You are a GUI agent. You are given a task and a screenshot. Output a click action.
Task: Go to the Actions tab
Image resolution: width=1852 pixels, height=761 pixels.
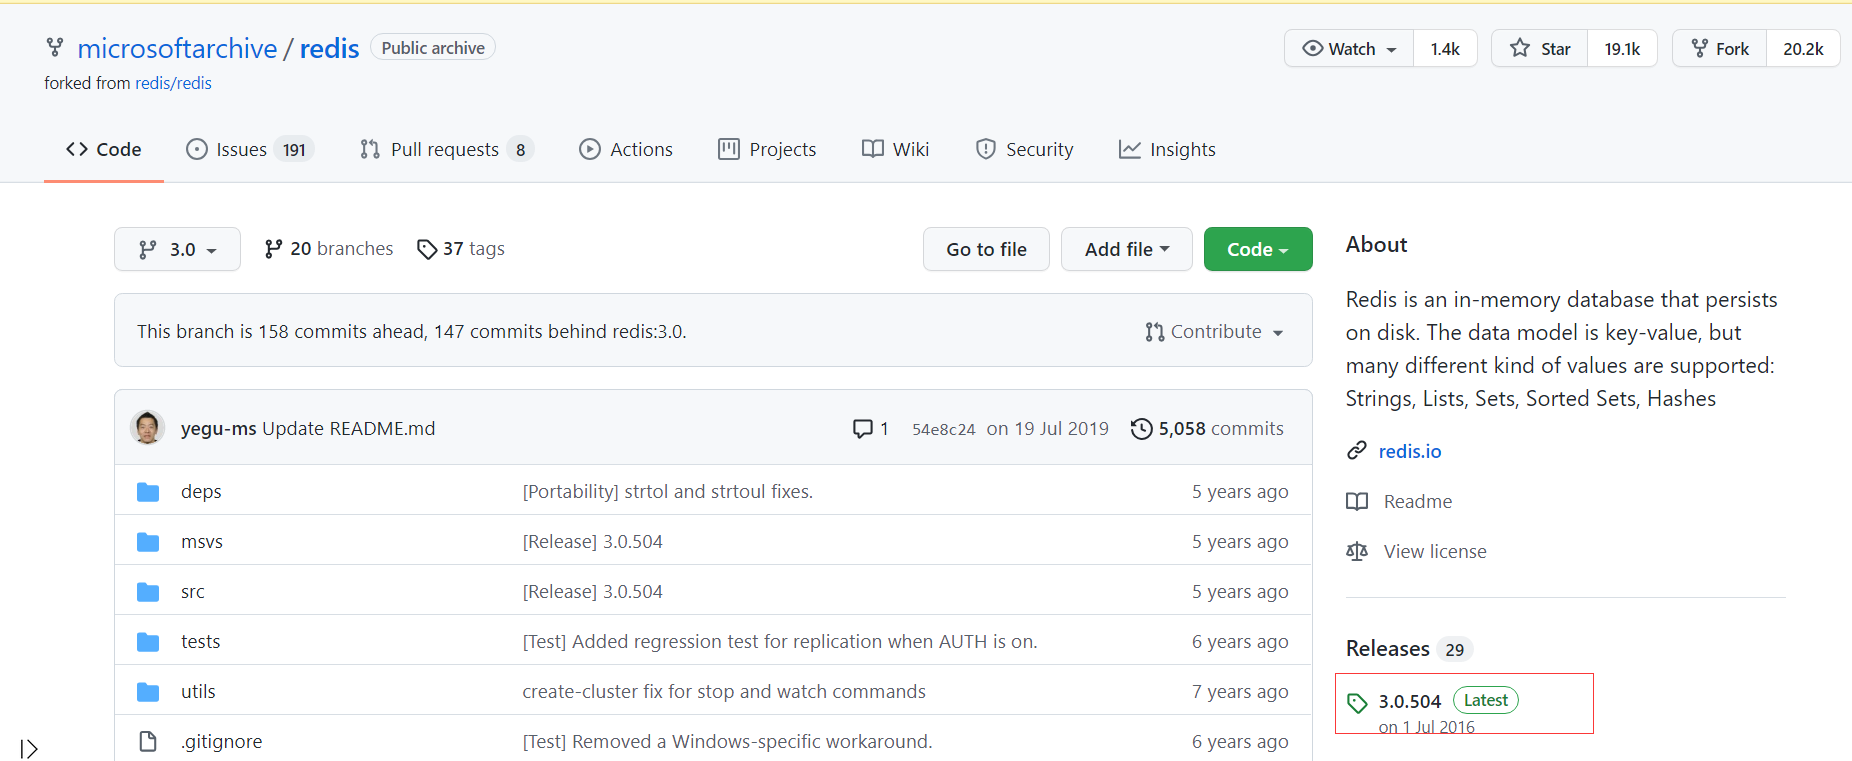(x=626, y=149)
